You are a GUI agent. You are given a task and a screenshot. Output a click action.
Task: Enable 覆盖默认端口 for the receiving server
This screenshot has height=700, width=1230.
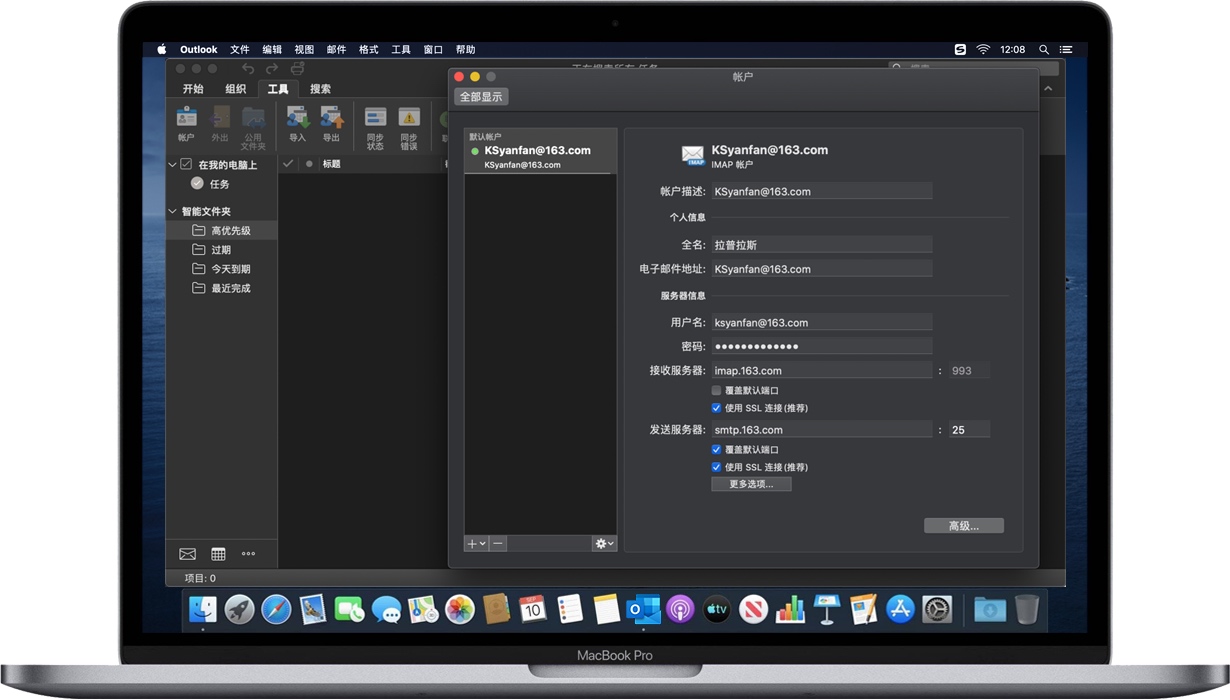click(717, 390)
